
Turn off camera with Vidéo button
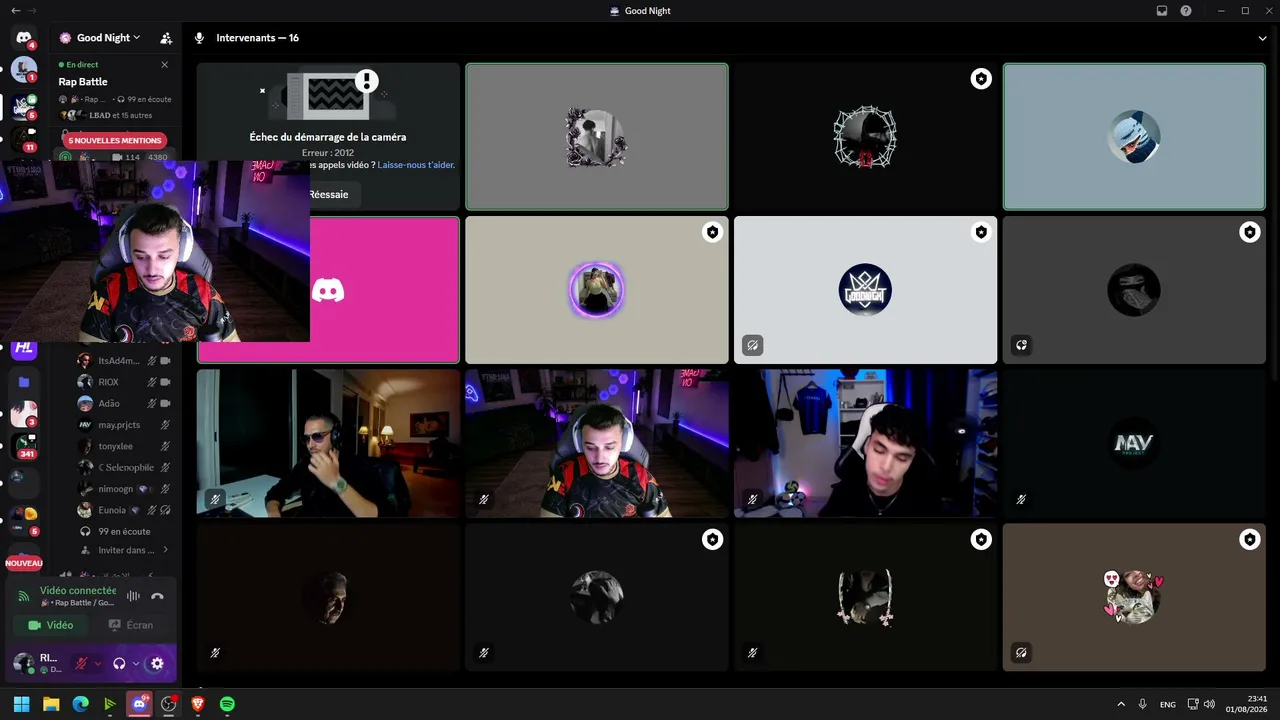point(50,625)
